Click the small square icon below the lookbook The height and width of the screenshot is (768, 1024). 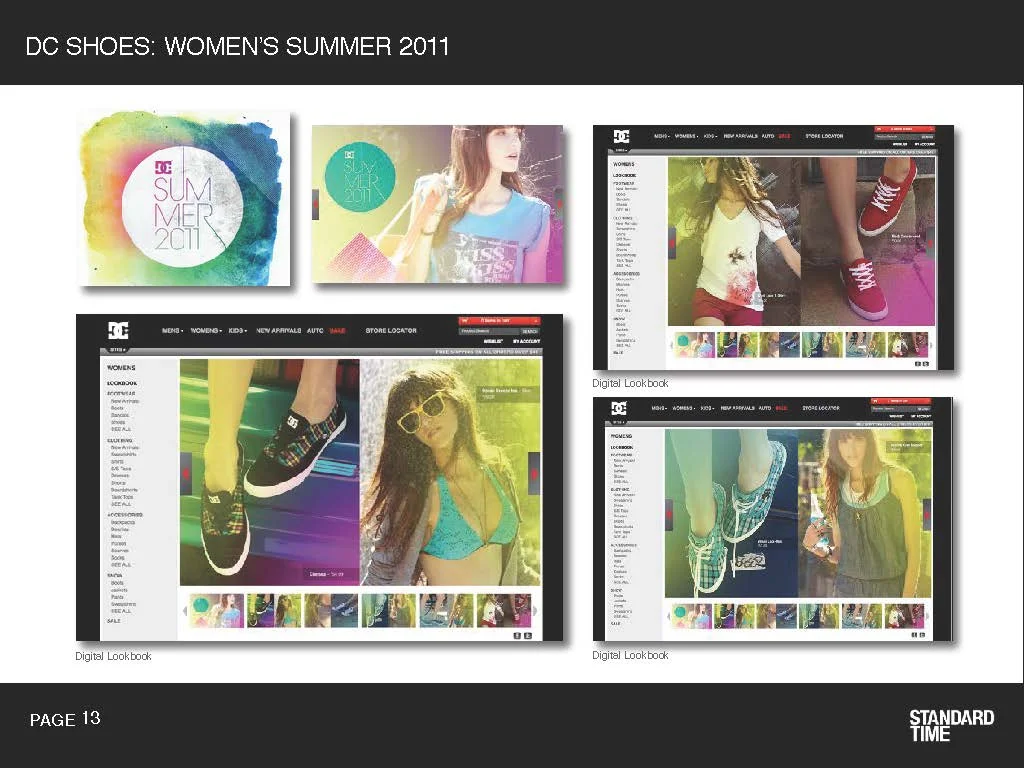tap(519, 635)
